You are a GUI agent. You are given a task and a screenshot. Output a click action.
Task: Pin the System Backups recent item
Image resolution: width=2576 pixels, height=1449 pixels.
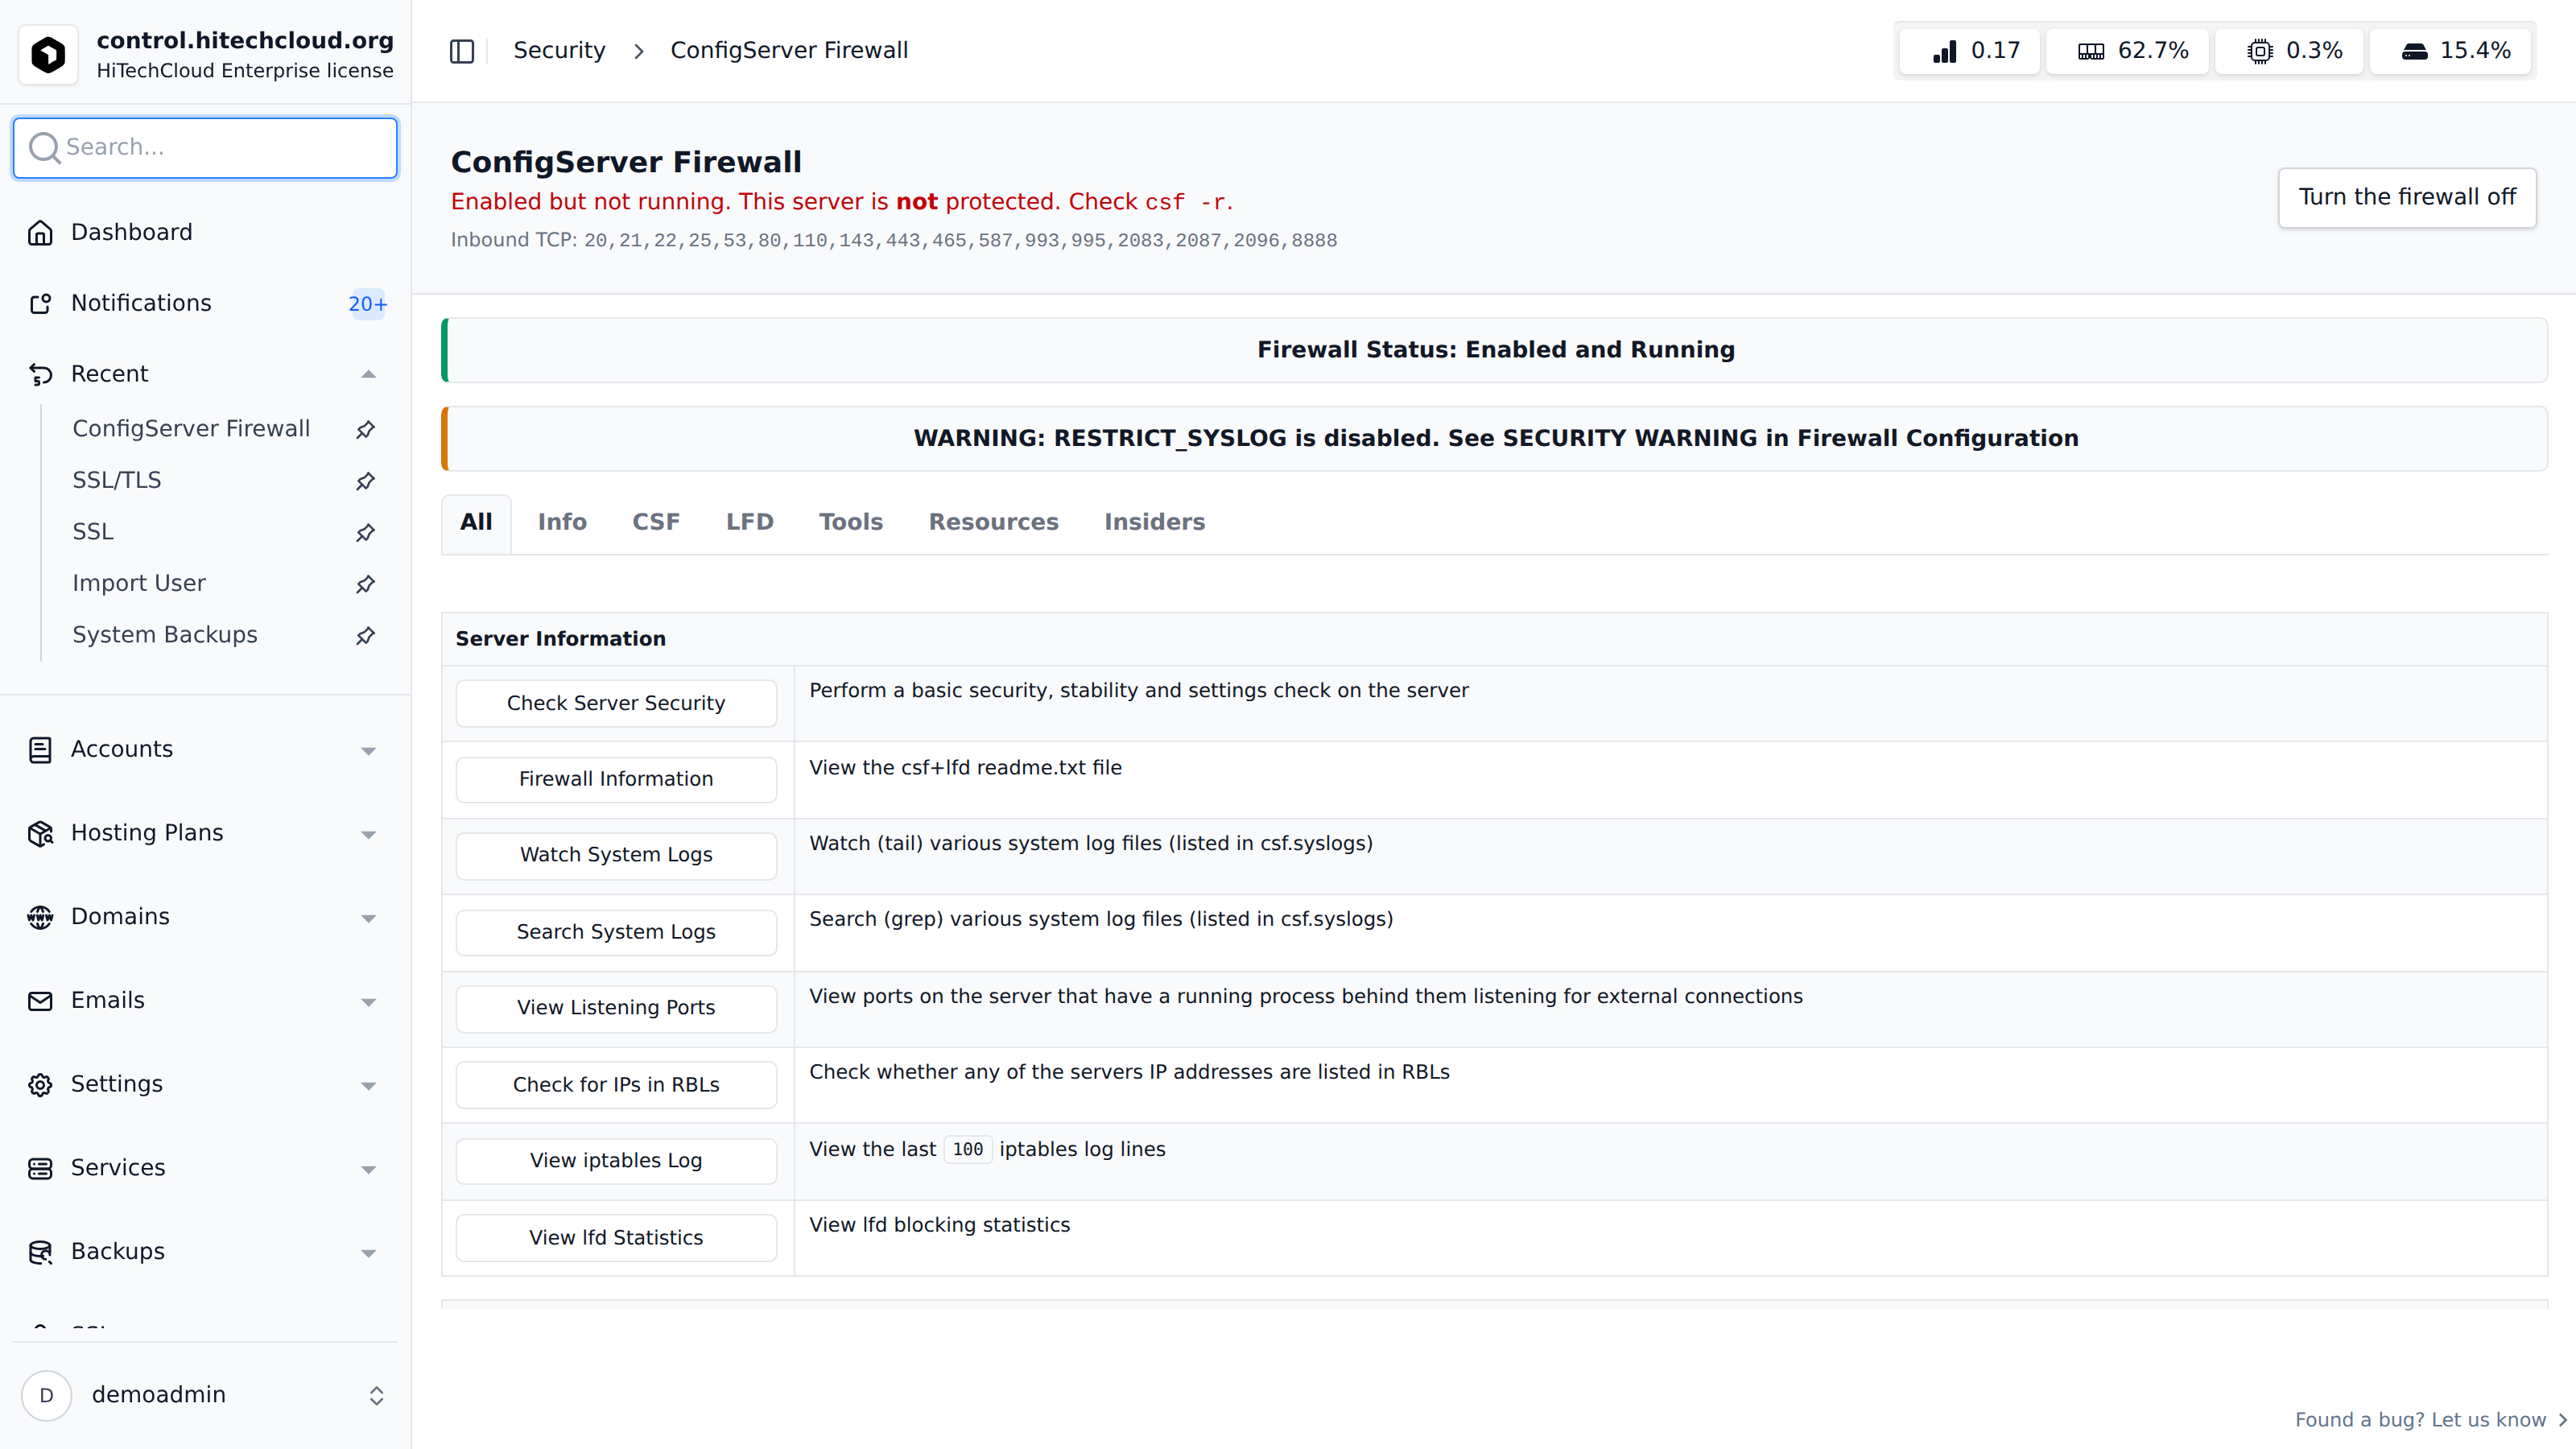(366, 635)
